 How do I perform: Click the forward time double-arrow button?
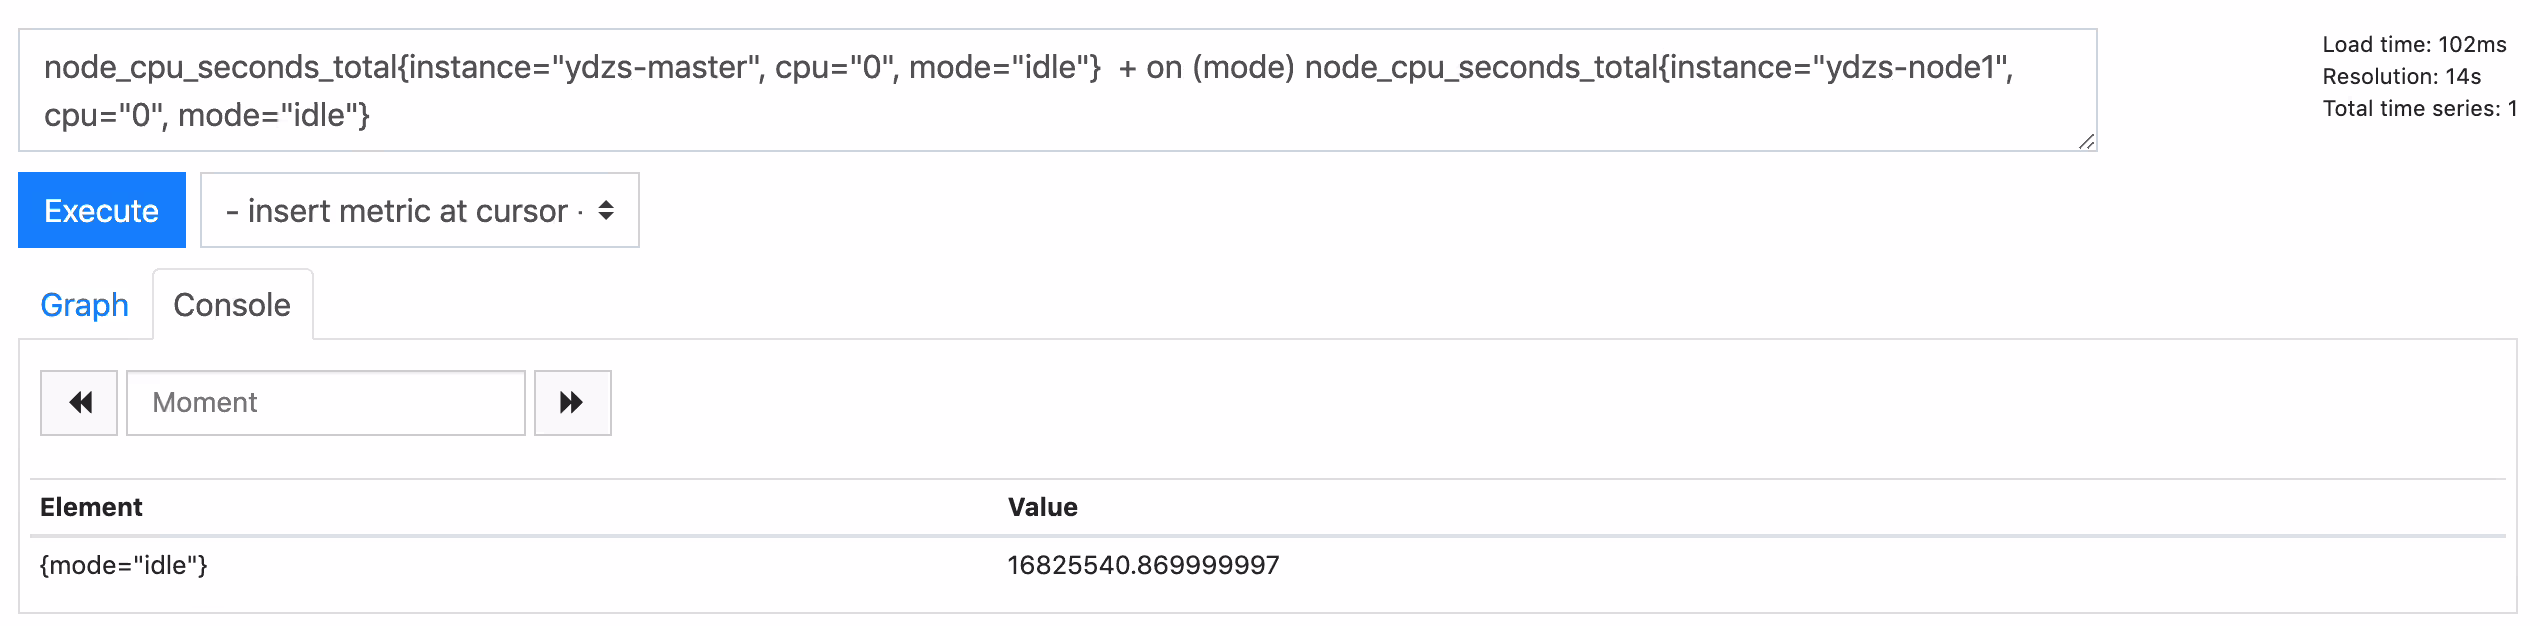573,403
